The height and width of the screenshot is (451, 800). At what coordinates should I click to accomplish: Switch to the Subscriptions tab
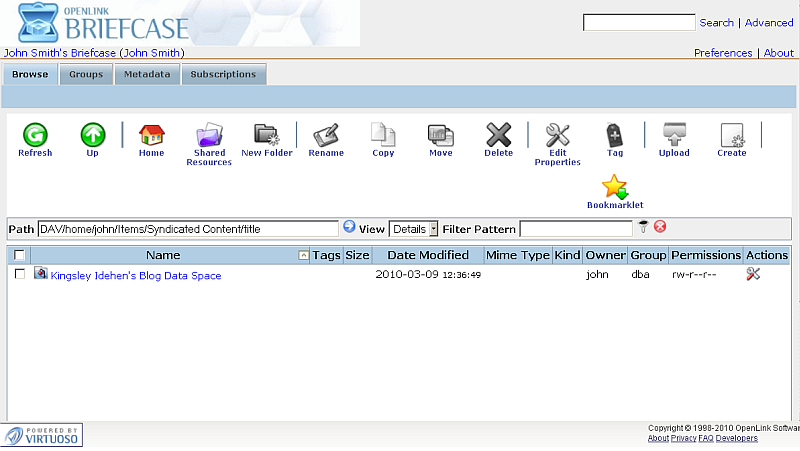pyautogui.click(x=223, y=74)
